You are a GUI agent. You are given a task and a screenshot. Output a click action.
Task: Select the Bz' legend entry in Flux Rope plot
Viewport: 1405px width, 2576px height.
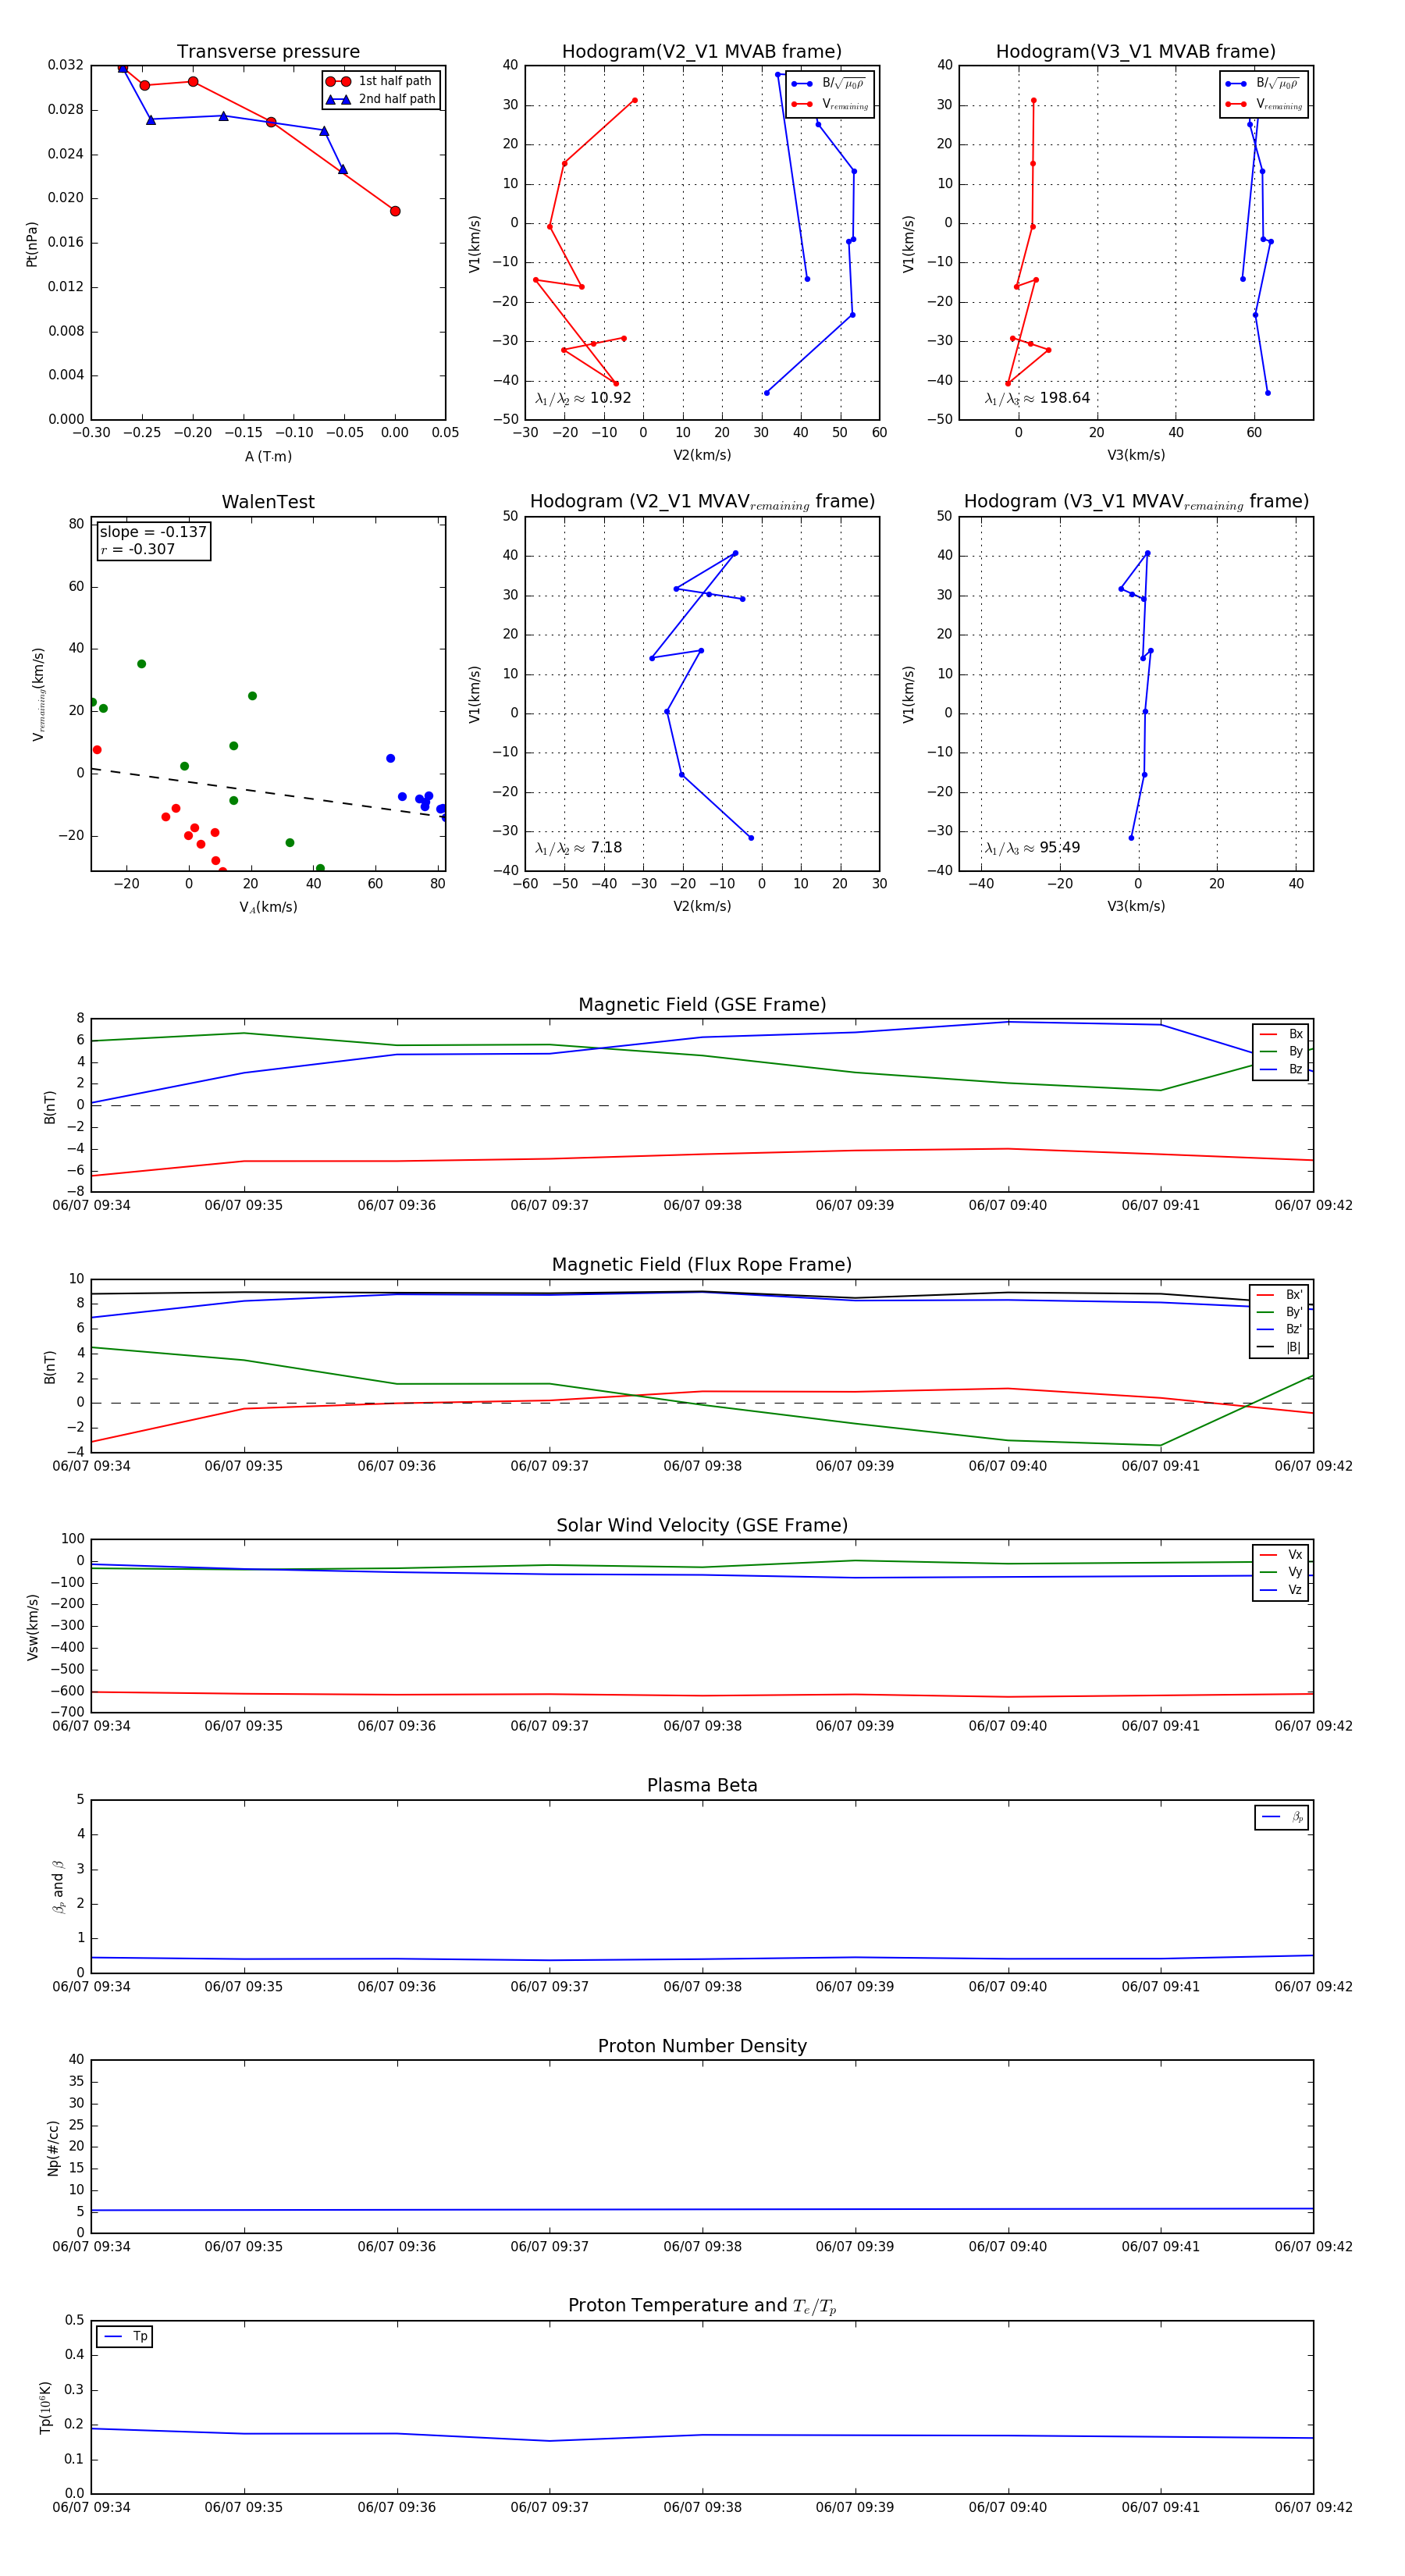click(1280, 1329)
